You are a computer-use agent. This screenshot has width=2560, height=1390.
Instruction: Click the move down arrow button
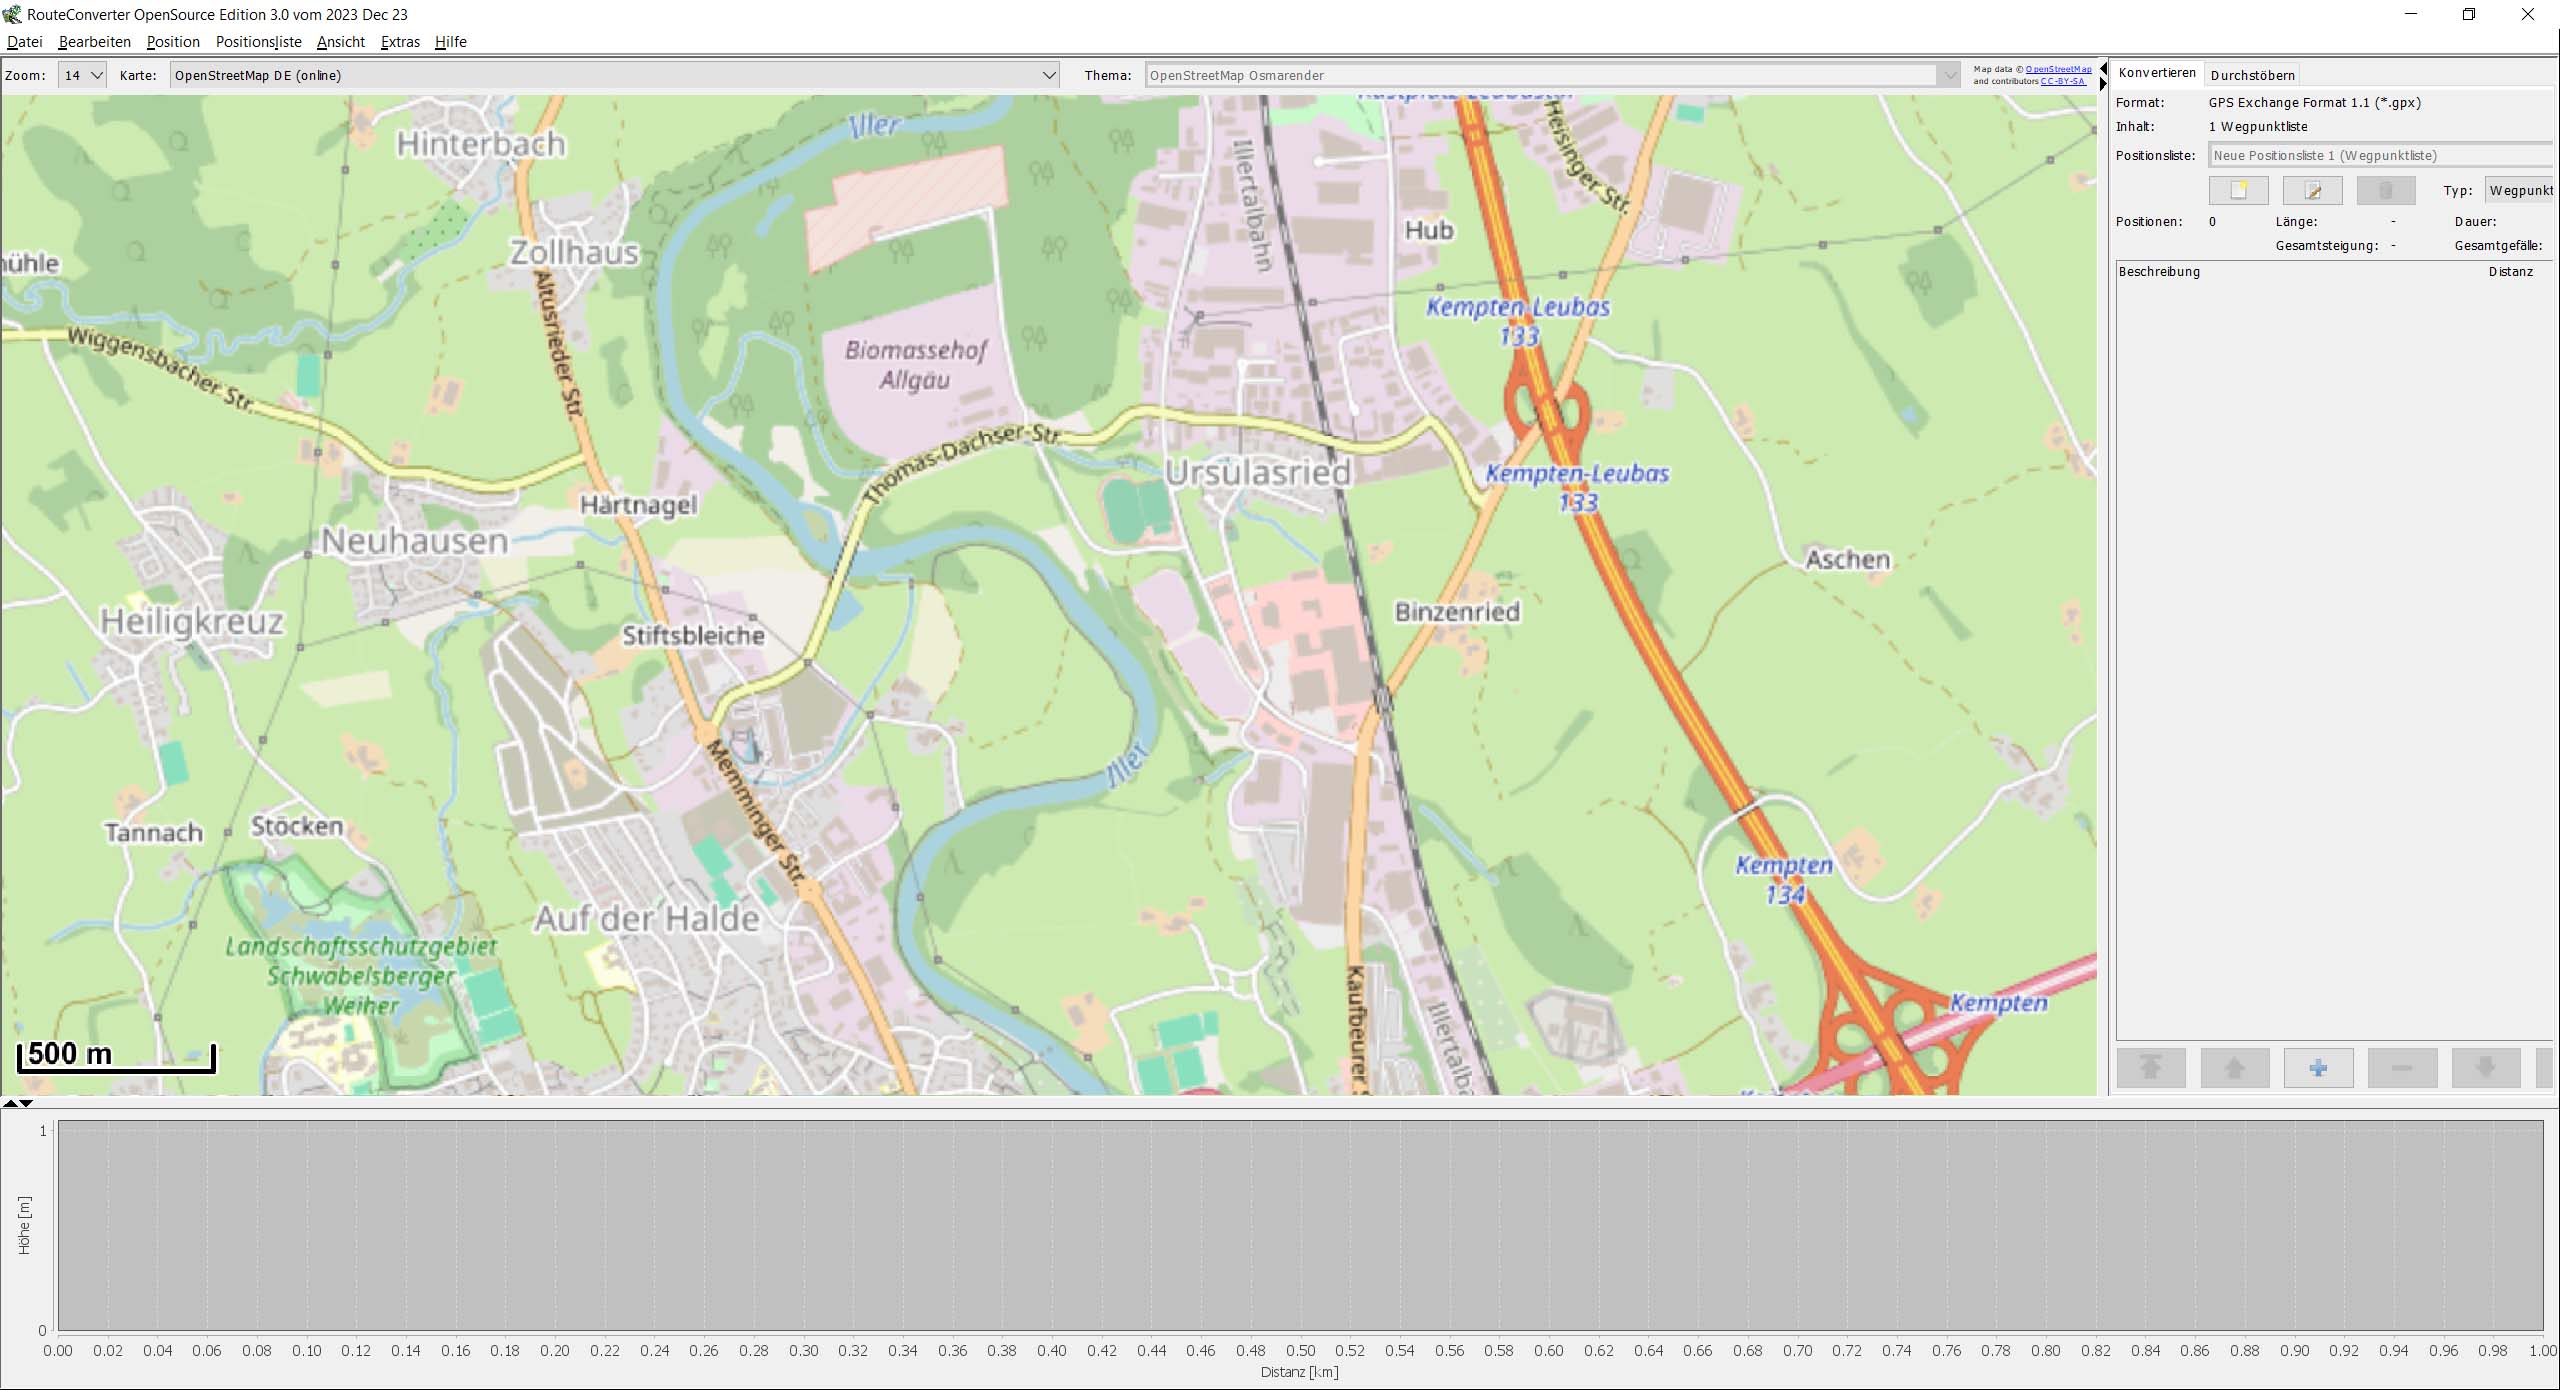point(2486,1068)
